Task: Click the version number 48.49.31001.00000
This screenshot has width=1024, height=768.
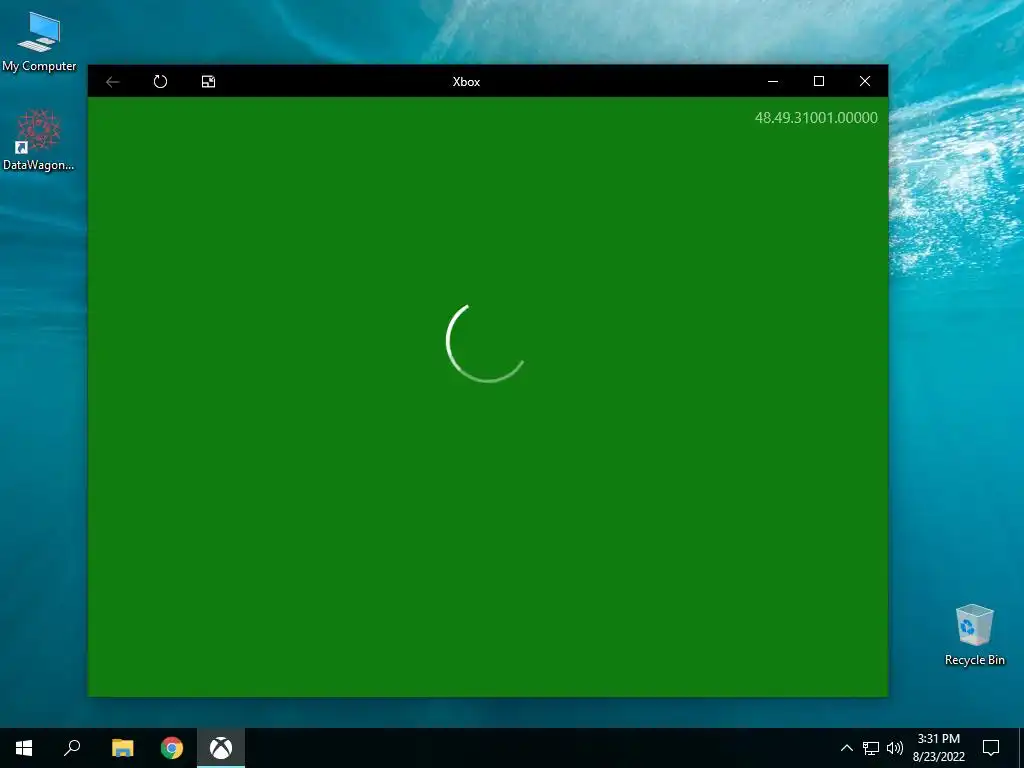Action: (x=816, y=118)
